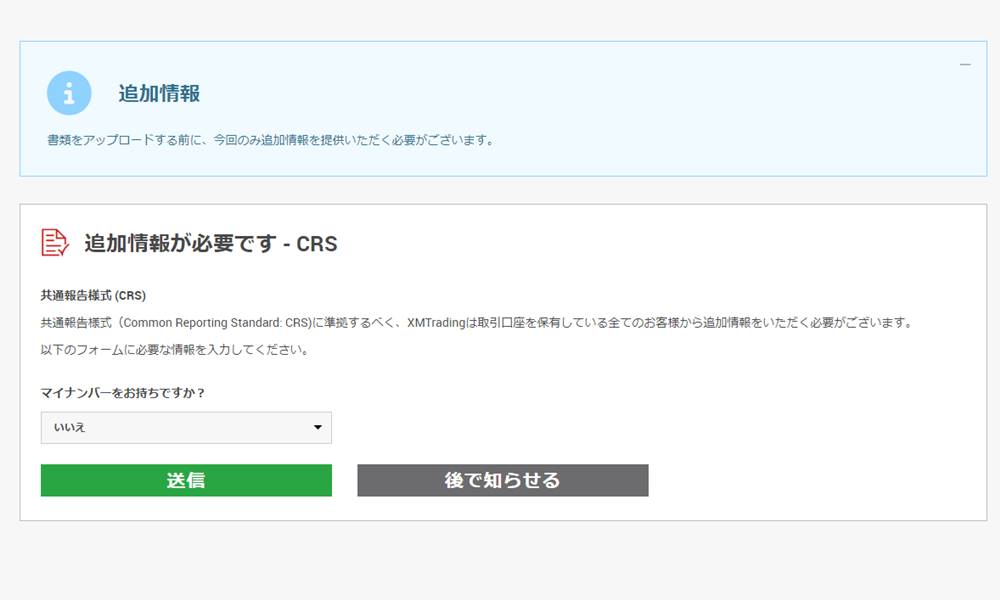This screenshot has height=600, width=1000.
Task: Click the 共通報告様式 (CRS) section label
Action: pyautogui.click(x=92, y=295)
